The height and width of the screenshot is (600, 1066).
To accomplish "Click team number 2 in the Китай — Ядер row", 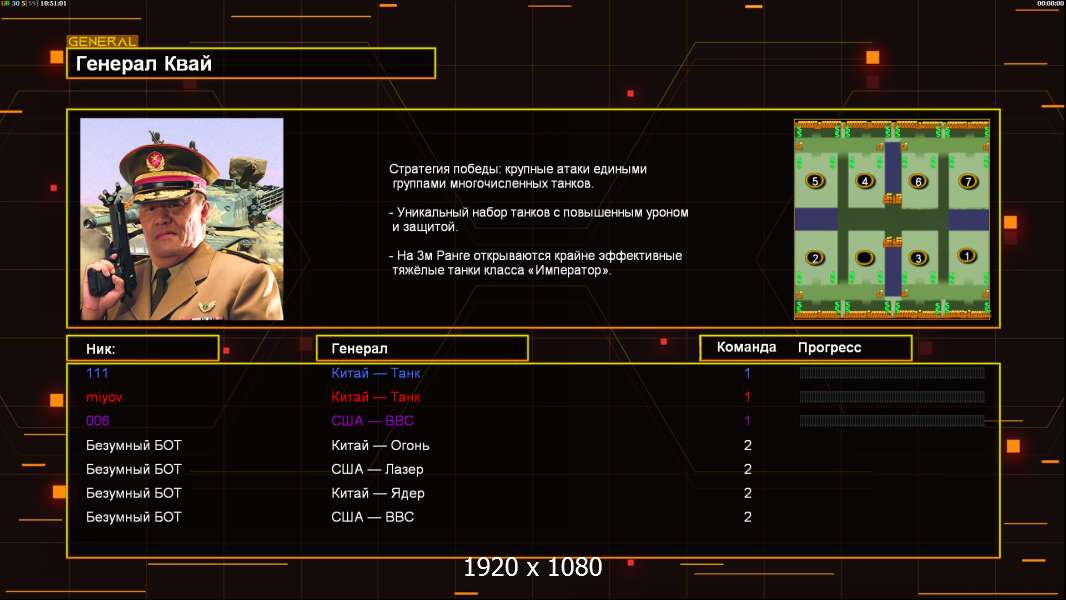I will (748, 493).
